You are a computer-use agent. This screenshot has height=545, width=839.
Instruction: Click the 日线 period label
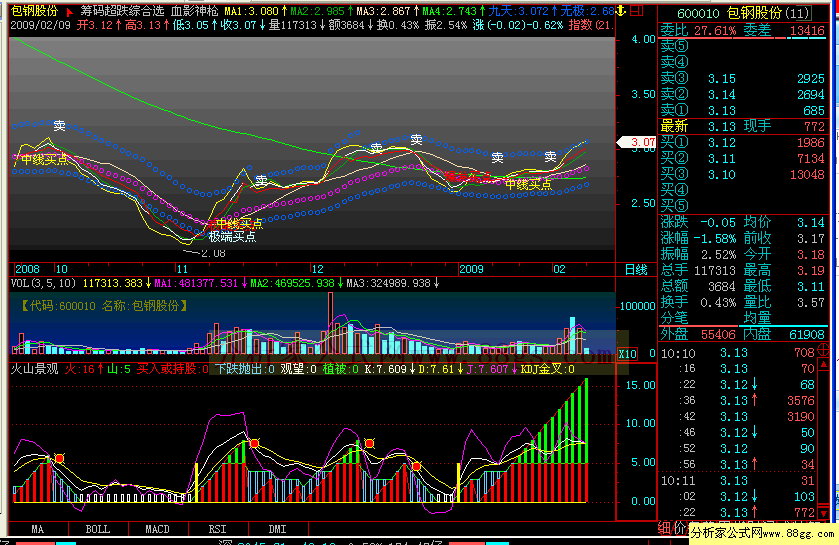tap(636, 270)
